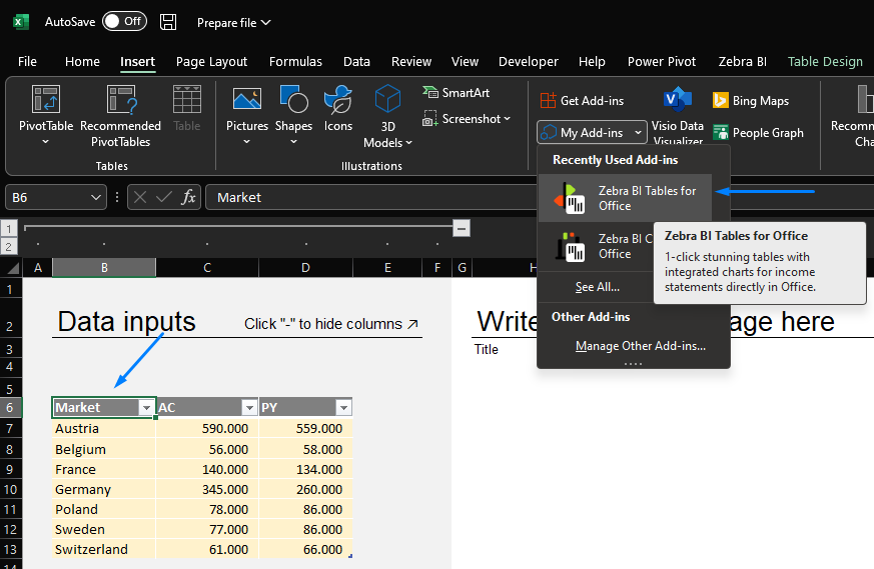Click See All... in add-ins menu
This screenshot has height=569, width=874.
click(597, 287)
